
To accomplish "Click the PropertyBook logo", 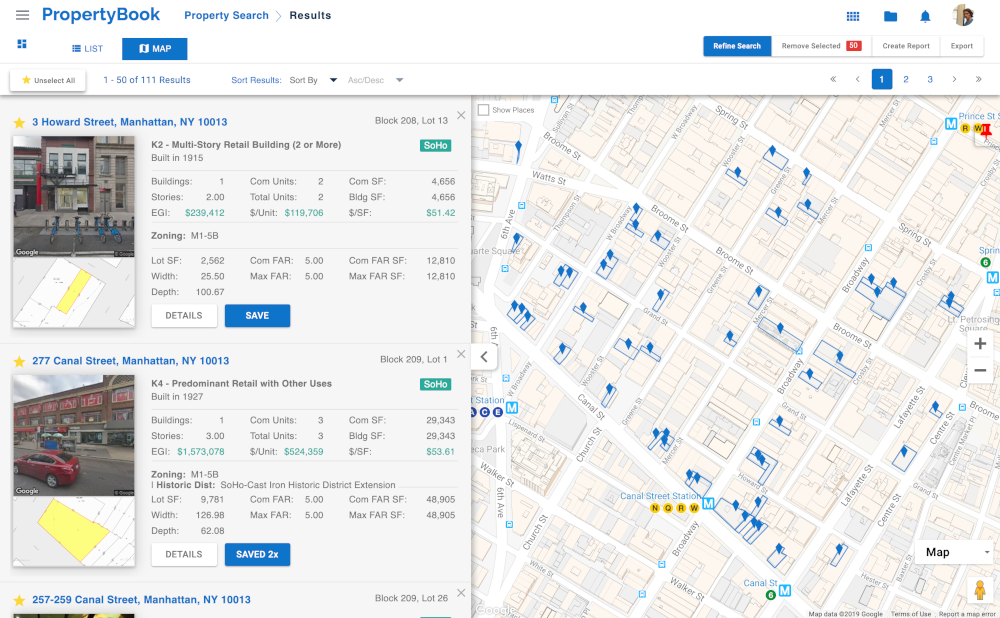I will coord(101,15).
